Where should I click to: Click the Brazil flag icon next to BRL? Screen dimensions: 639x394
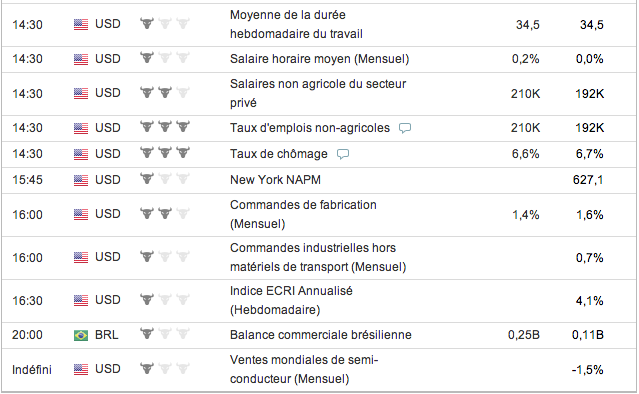coord(81,335)
